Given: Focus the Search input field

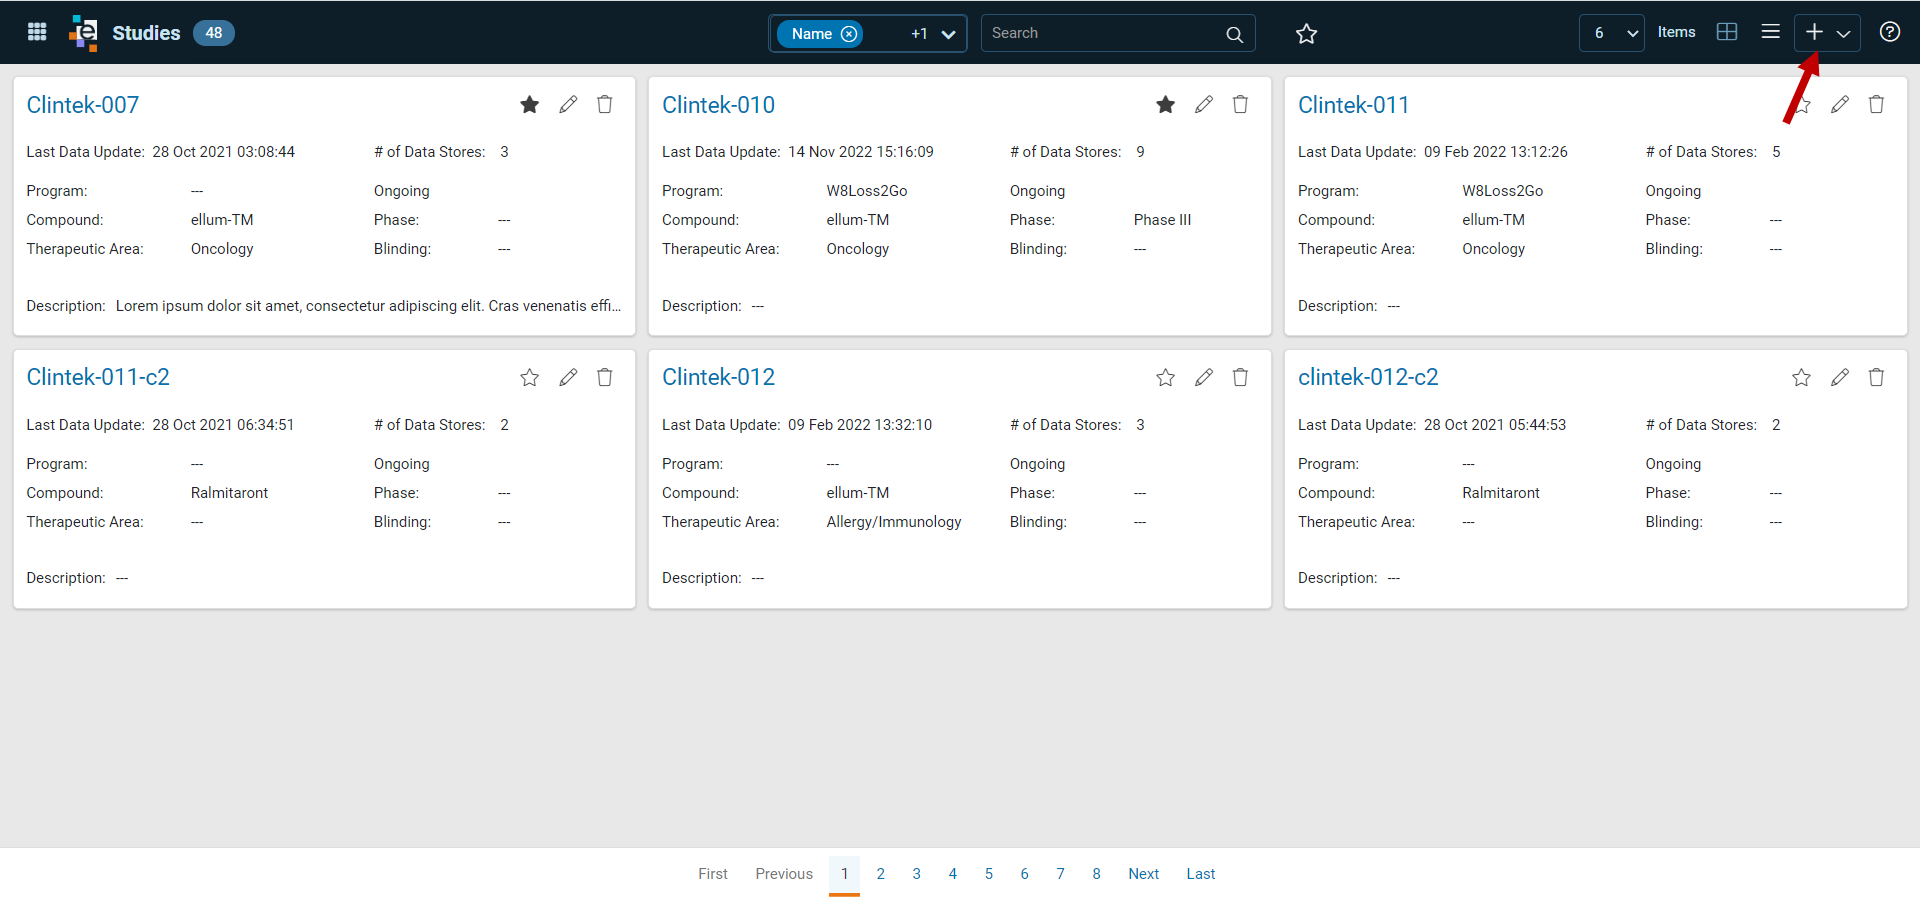Looking at the screenshot, I should (x=1103, y=33).
